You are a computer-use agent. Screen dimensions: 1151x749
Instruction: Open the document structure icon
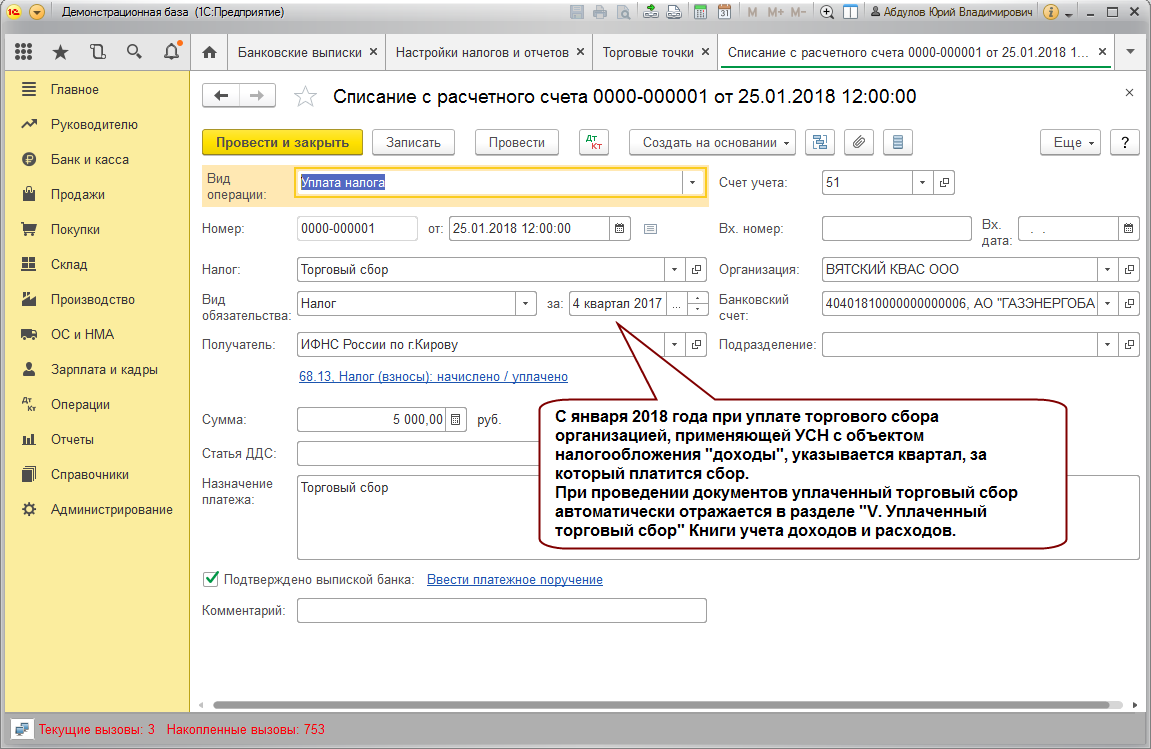click(x=820, y=142)
